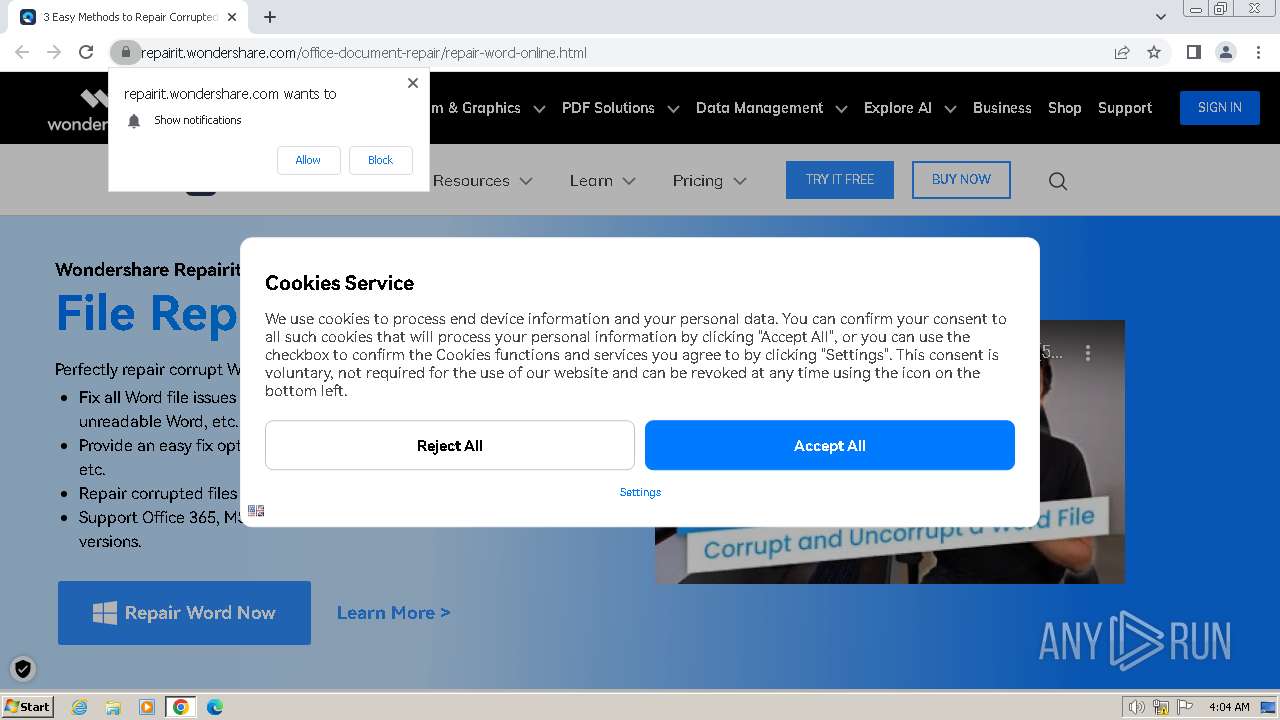Click the URL in the address bar
Viewport: 1280px width, 720px height.
[x=364, y=52]
